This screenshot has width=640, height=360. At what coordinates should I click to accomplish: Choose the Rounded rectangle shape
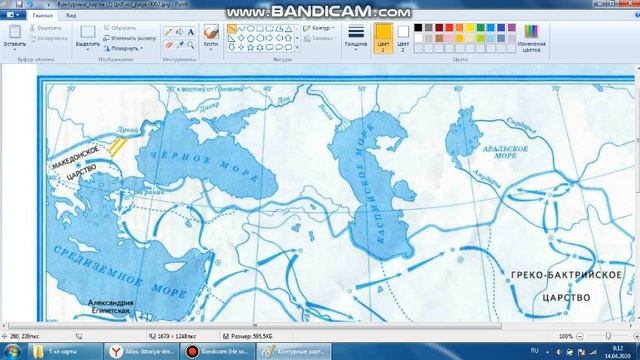pyautogui.click(x=269, y=29)
